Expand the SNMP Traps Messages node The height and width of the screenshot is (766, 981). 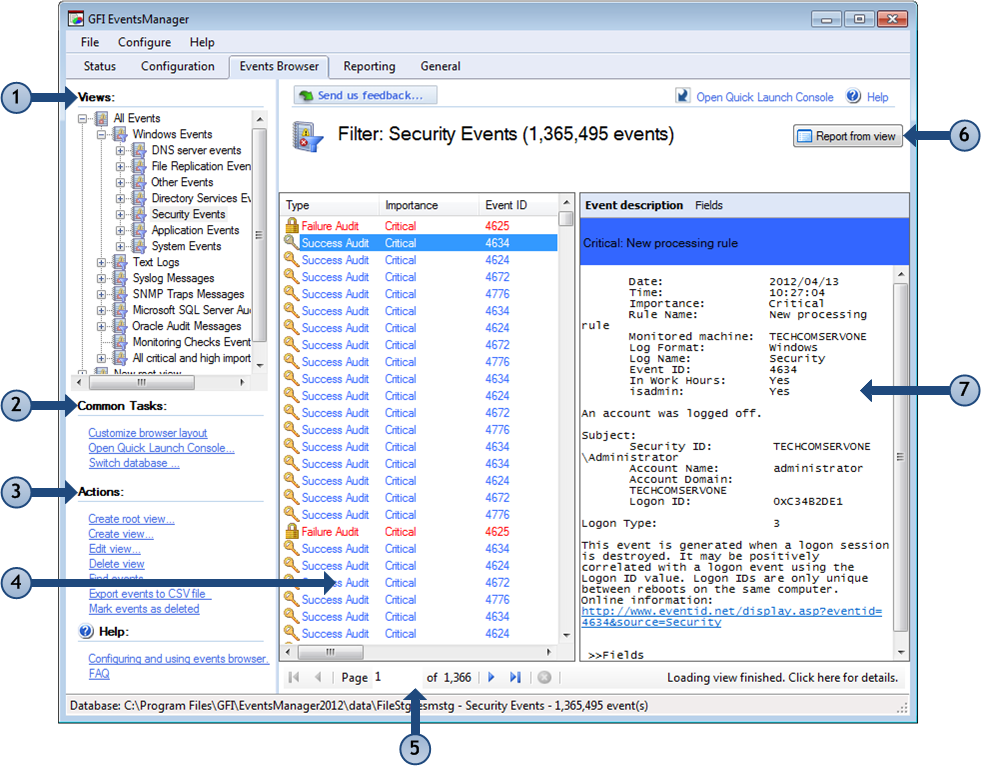click(101, 294)
